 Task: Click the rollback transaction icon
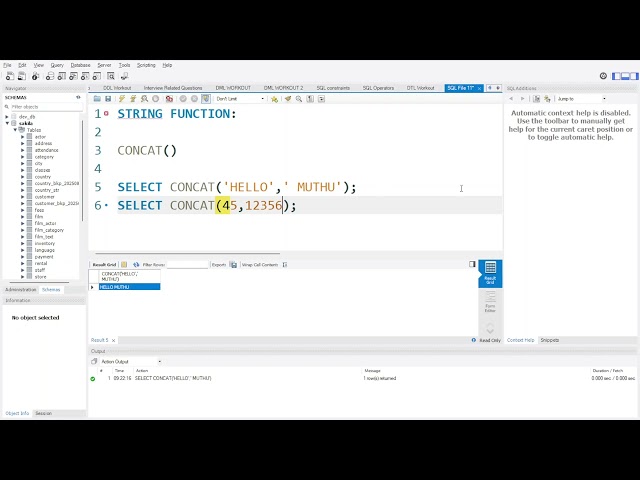(194, 99)
